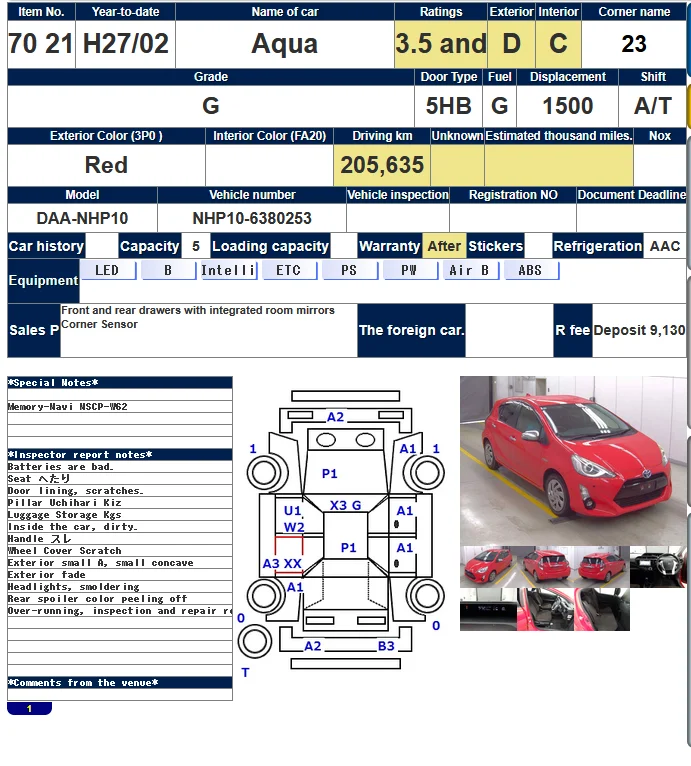Click the B3 rear bumper damage mark
This screenshot has height=766, width=691.
coord(386,646)
